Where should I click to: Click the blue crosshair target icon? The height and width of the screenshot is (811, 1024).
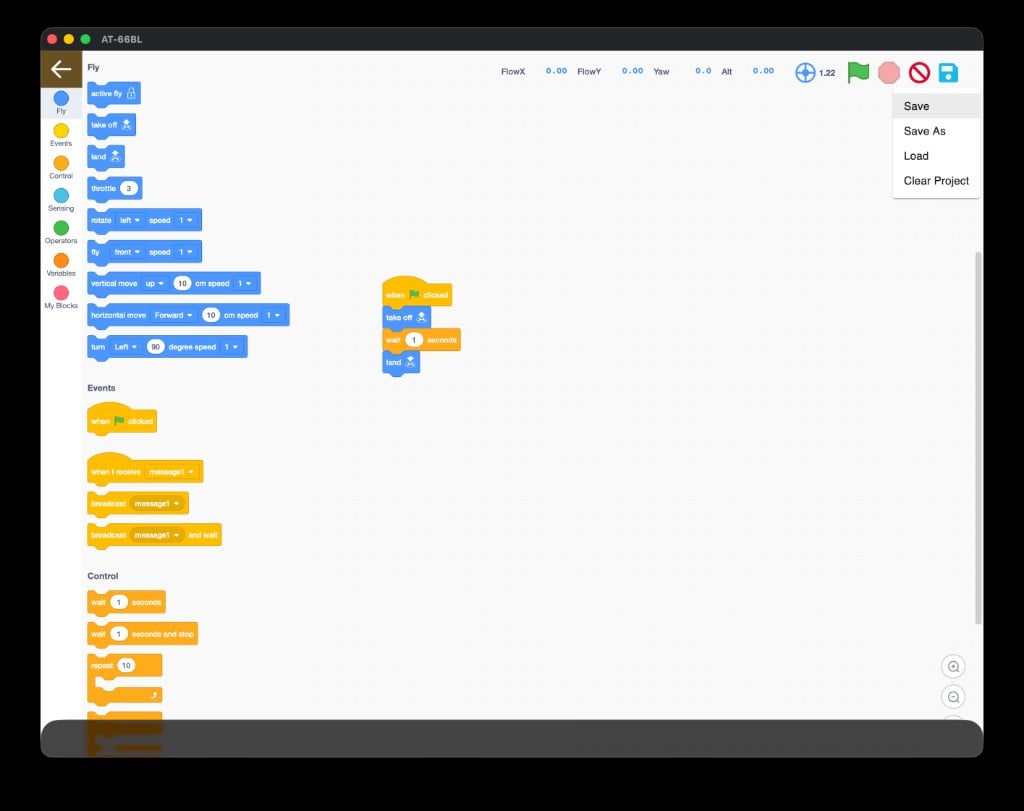tap(805, 72)
